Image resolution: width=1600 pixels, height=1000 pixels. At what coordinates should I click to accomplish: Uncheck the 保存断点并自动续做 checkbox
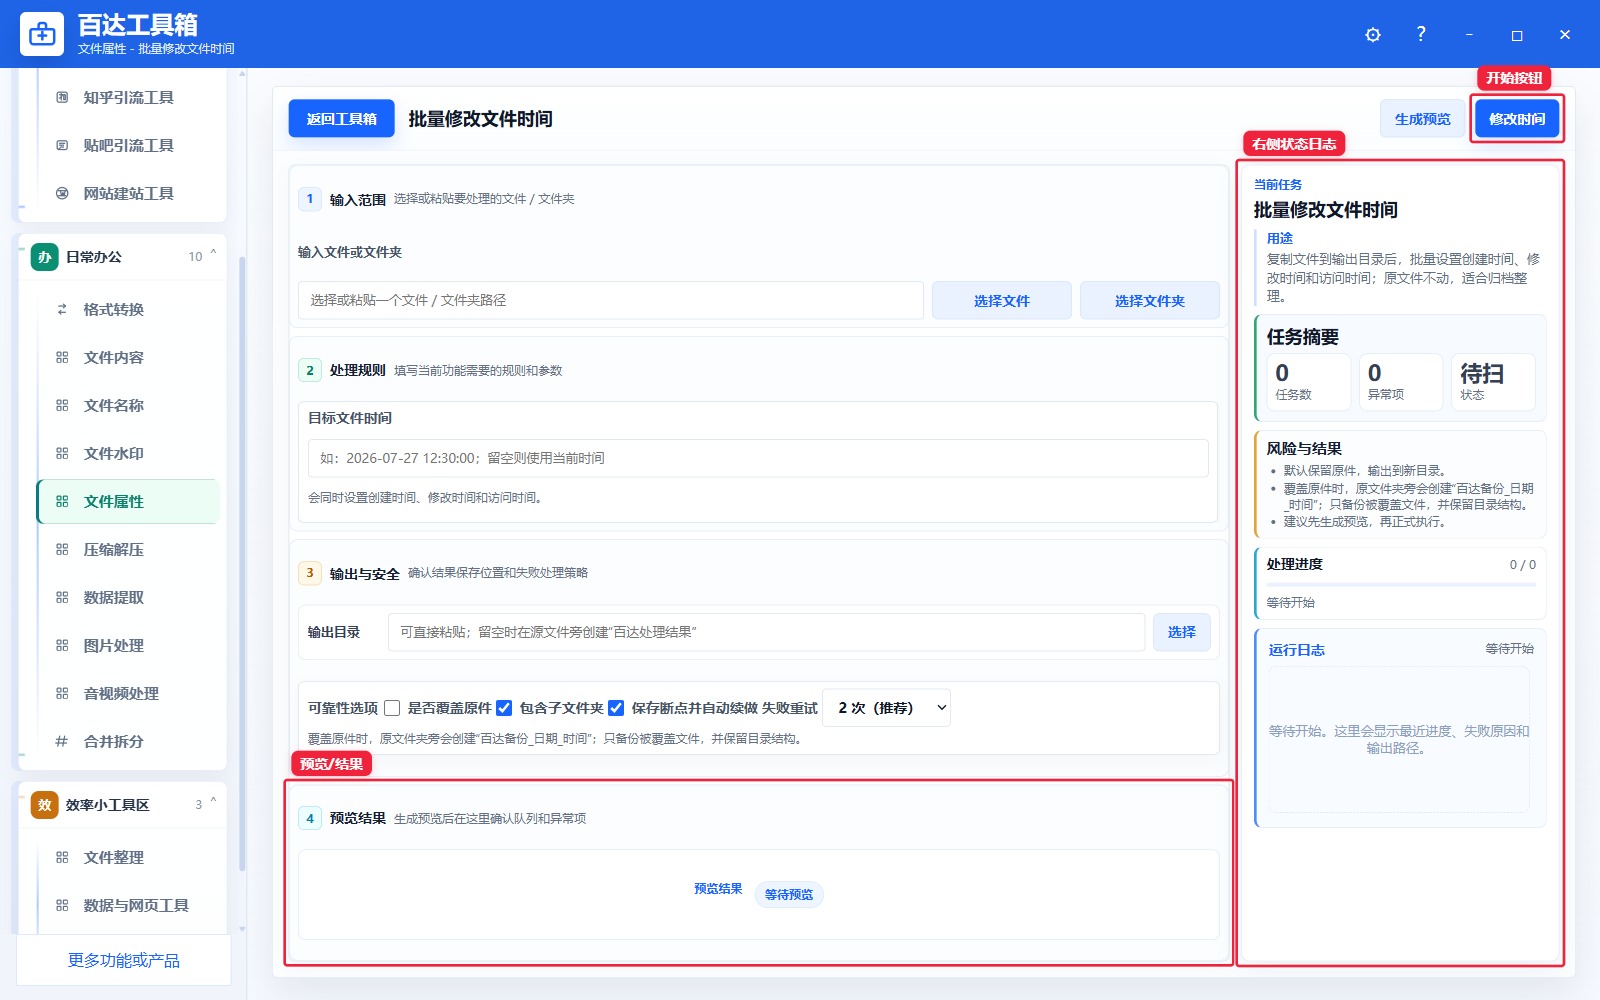point(616,708)
